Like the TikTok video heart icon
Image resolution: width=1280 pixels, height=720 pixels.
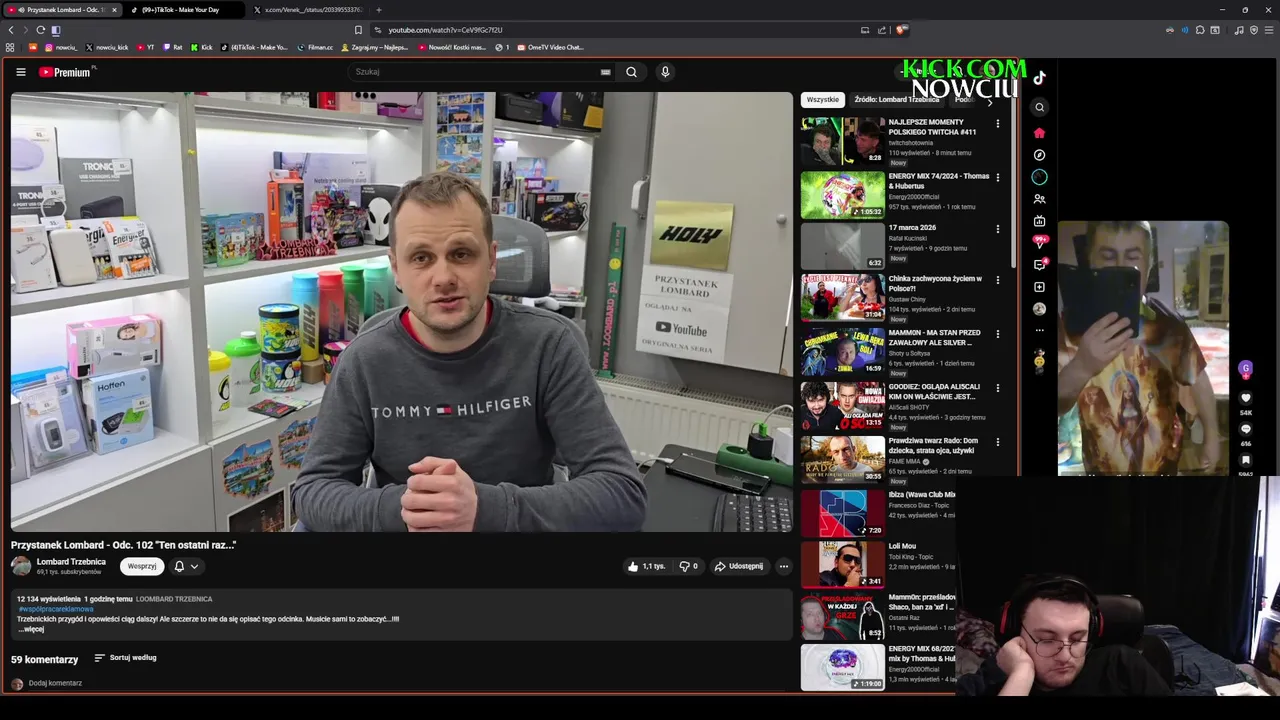1245,398
